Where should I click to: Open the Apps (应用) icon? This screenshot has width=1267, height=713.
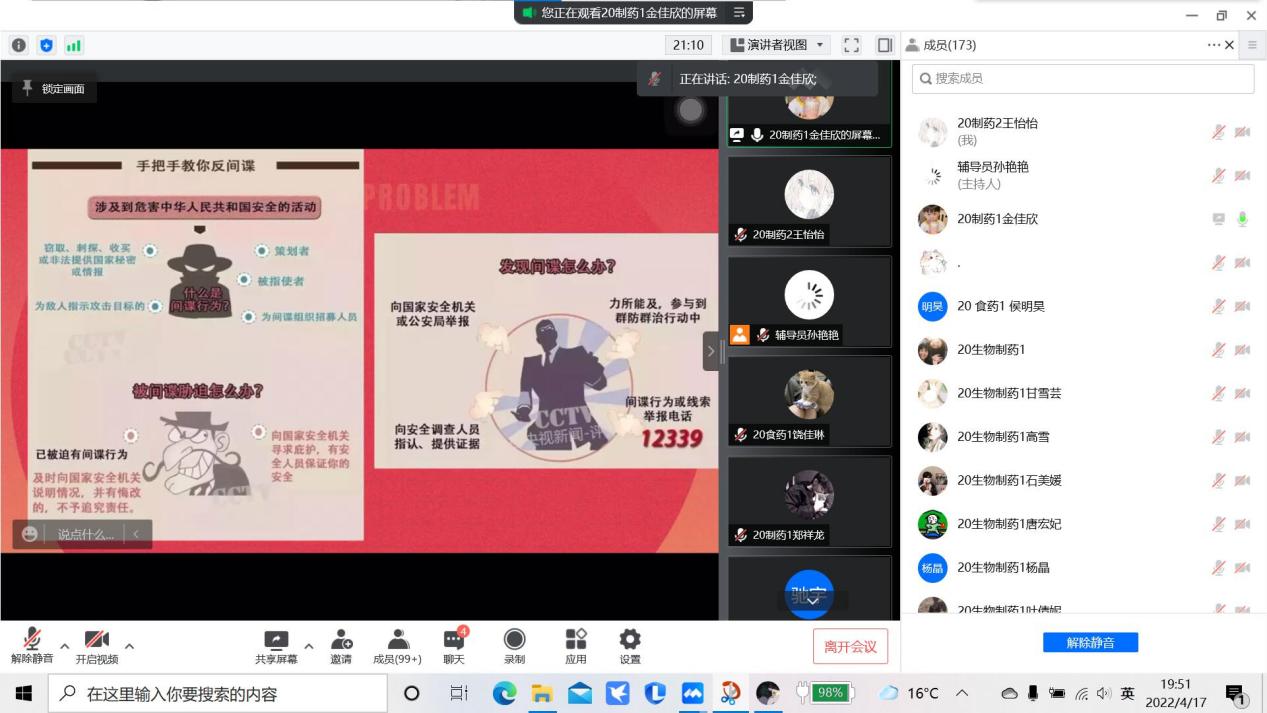coord(575,646)
